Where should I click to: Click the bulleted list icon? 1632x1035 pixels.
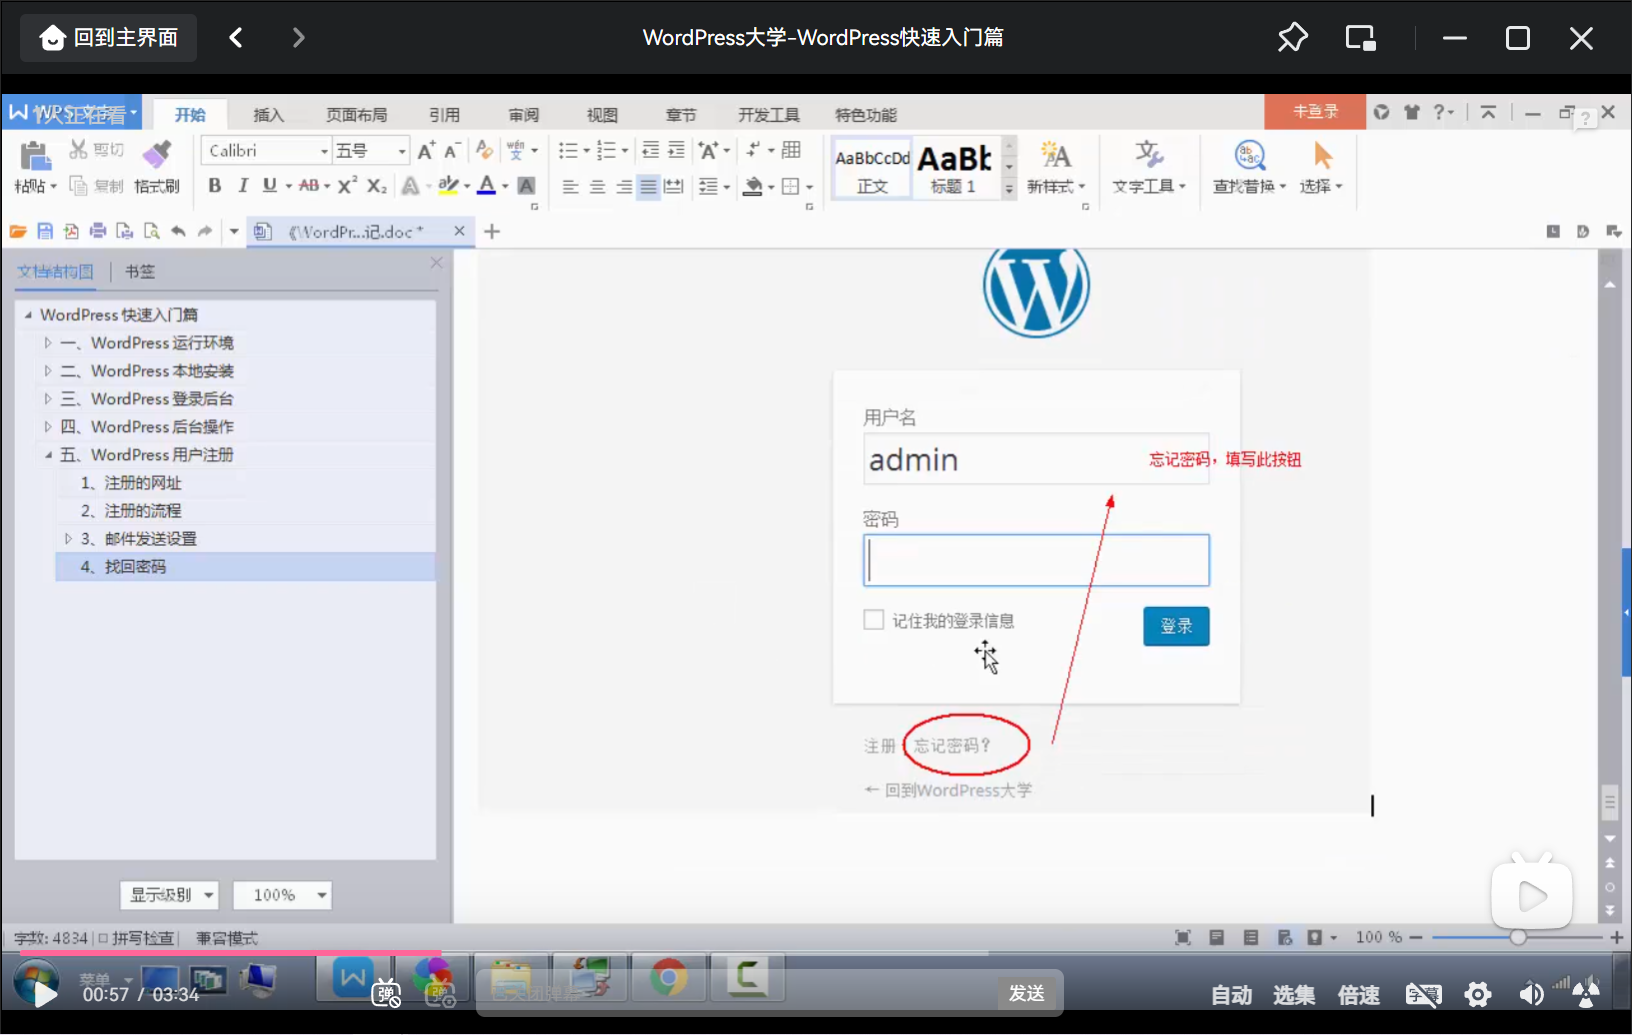tap(568, 150)
